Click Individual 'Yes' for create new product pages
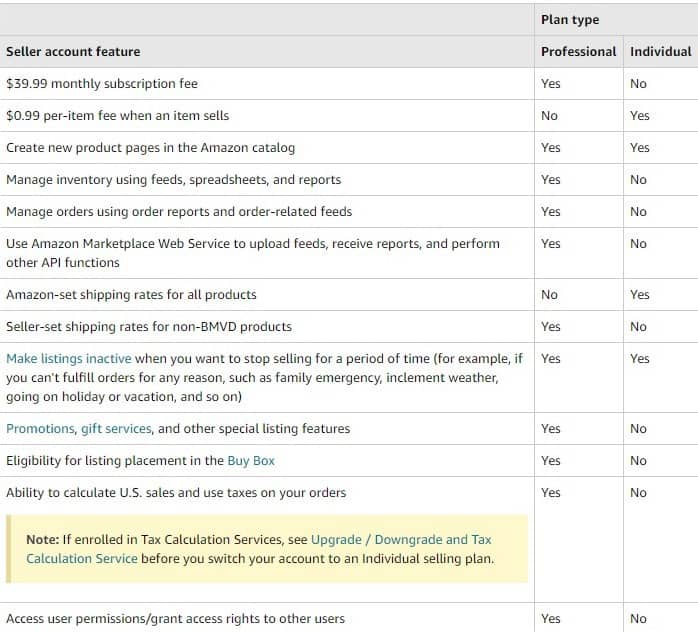This screenshot has width=698, height=632. click(x=640, y=148)
